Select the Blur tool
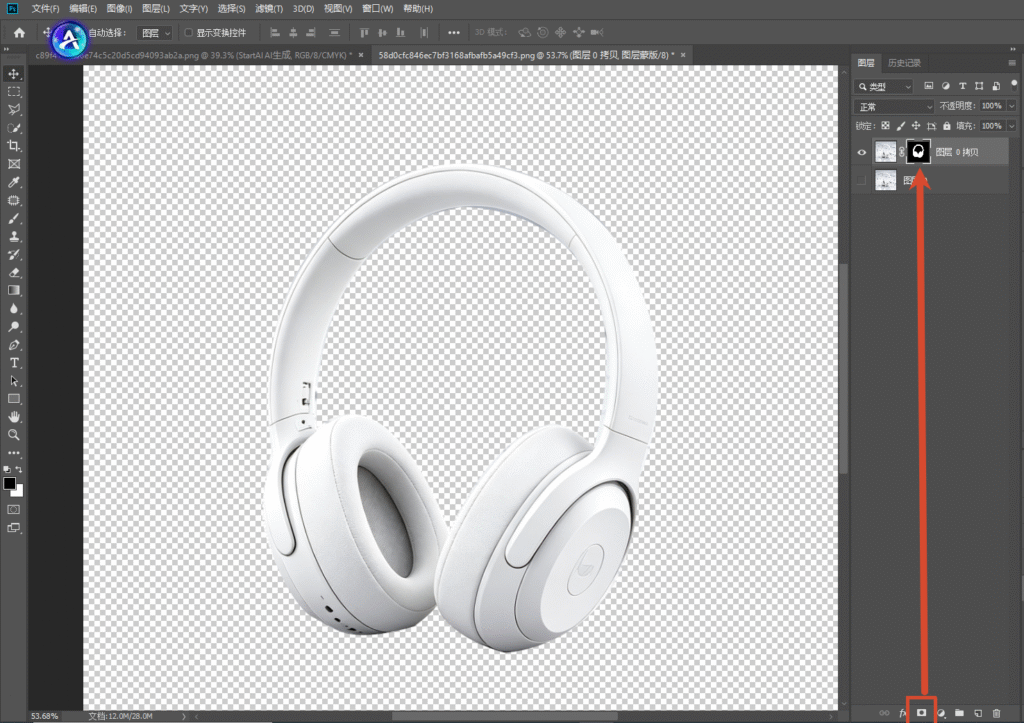The height and width of the screenshot is (723, 1024). (x=14, y=308)
